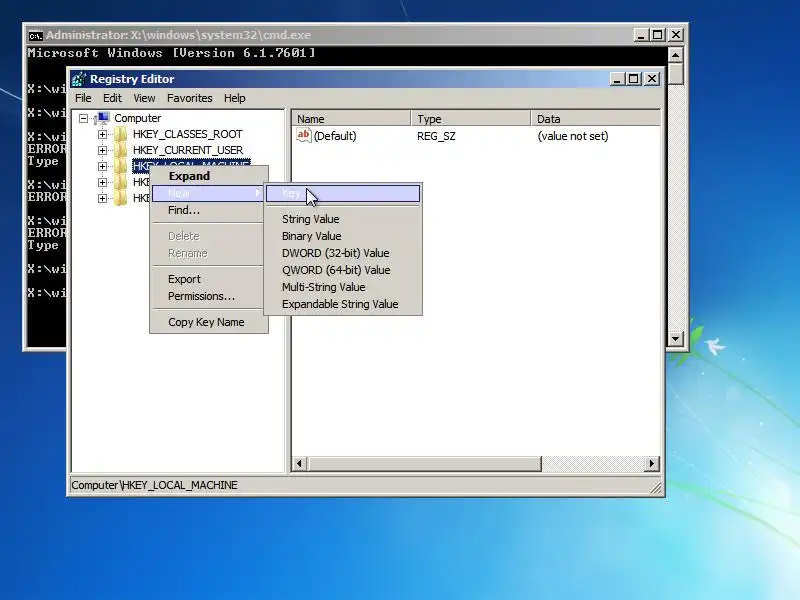Viewport: 800px width, 600px height.
Task: Expand the HKEY_CURRENT_USER node
Action: pos(102,150)
